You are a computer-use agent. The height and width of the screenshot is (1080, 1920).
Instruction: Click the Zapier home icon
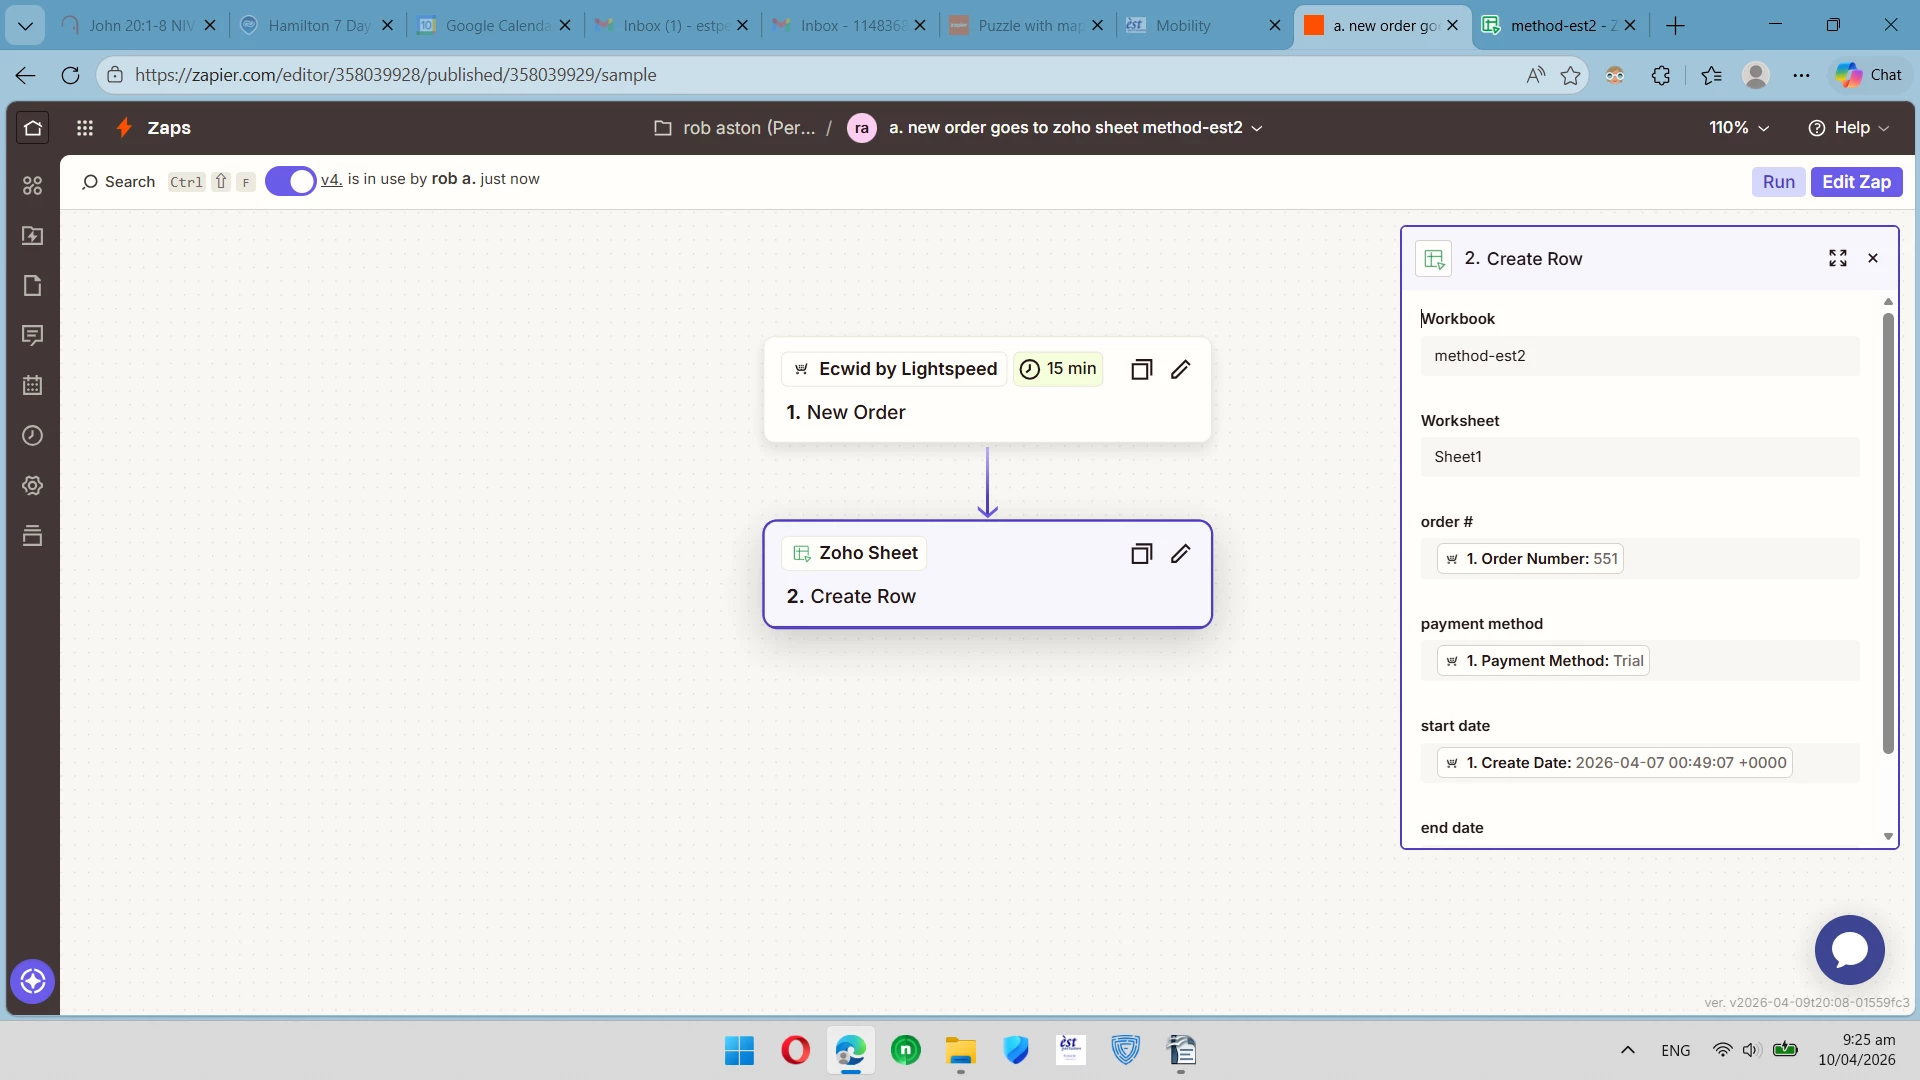coord(33,128)
